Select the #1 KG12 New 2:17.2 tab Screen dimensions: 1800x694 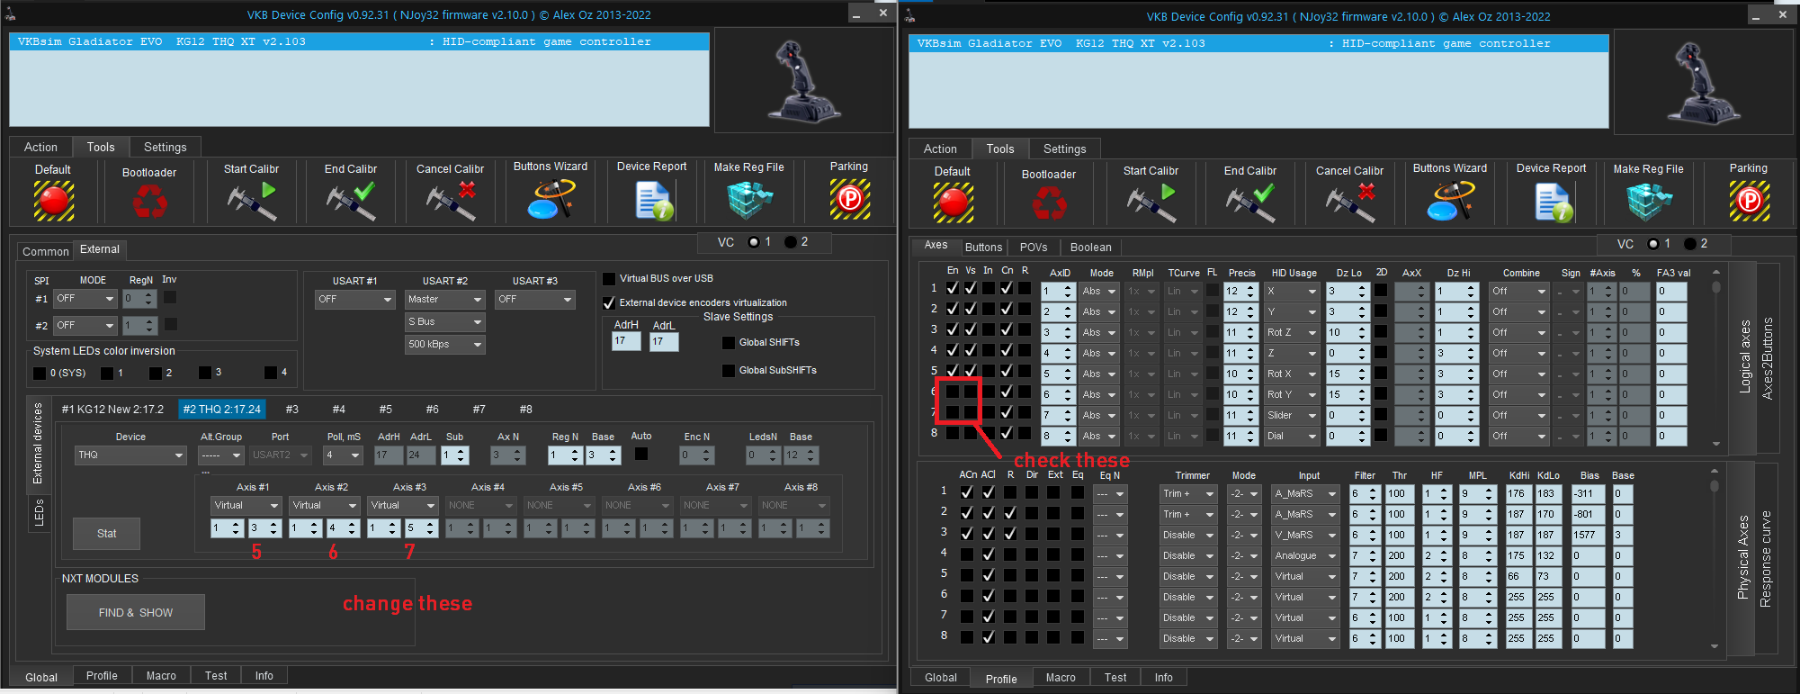point(112,409)
